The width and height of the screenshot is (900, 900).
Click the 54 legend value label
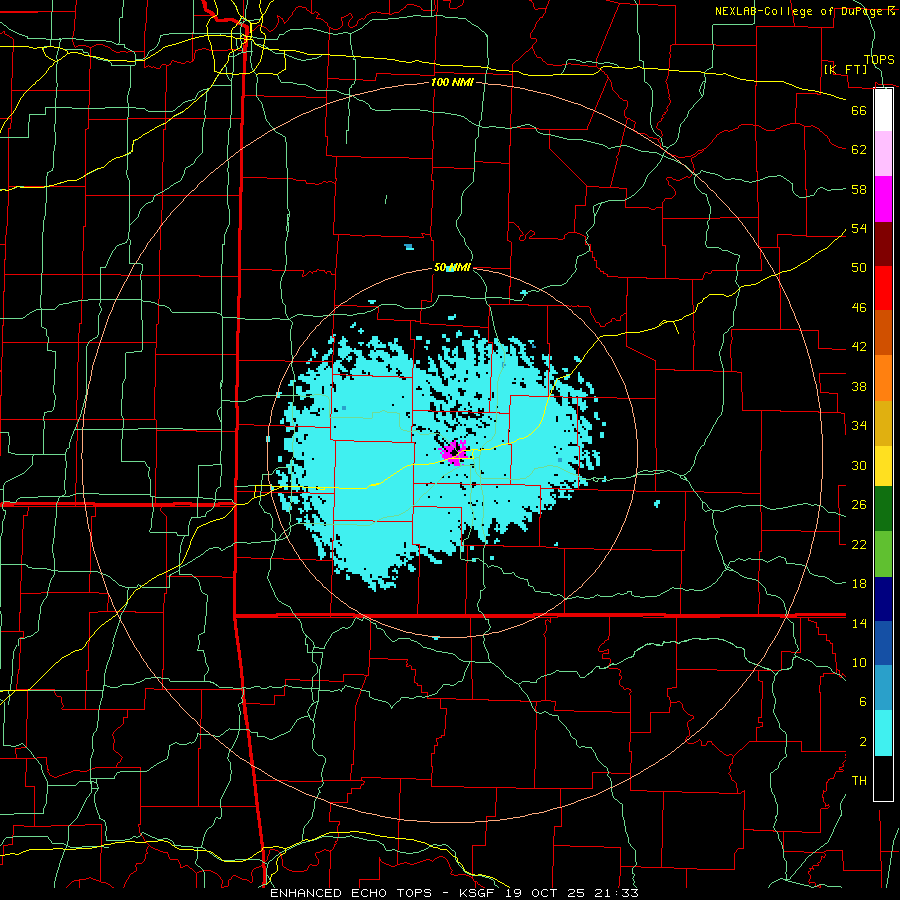pos(859,228)
